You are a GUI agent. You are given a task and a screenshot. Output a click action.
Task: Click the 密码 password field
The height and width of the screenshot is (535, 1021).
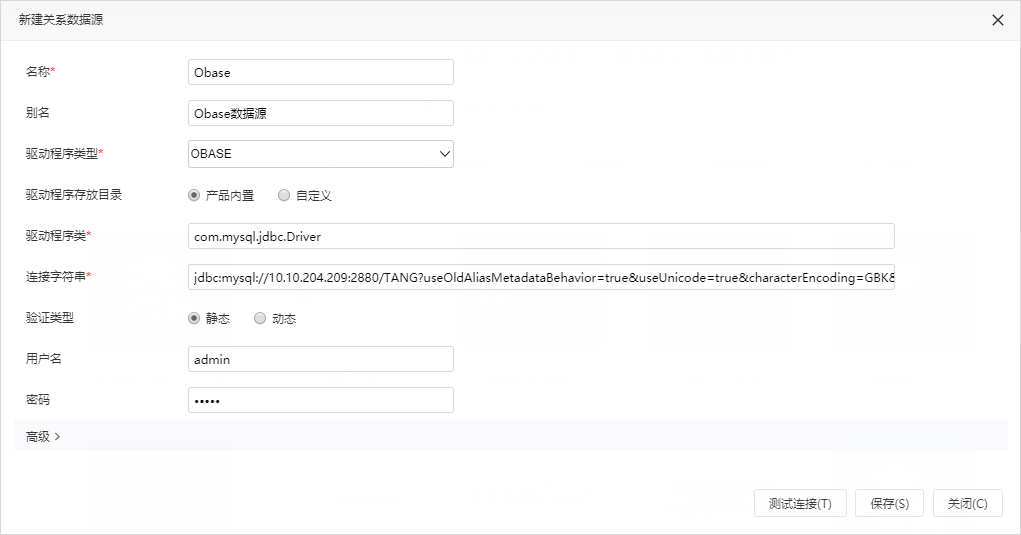pyautogui.click(x=320, y=400)
